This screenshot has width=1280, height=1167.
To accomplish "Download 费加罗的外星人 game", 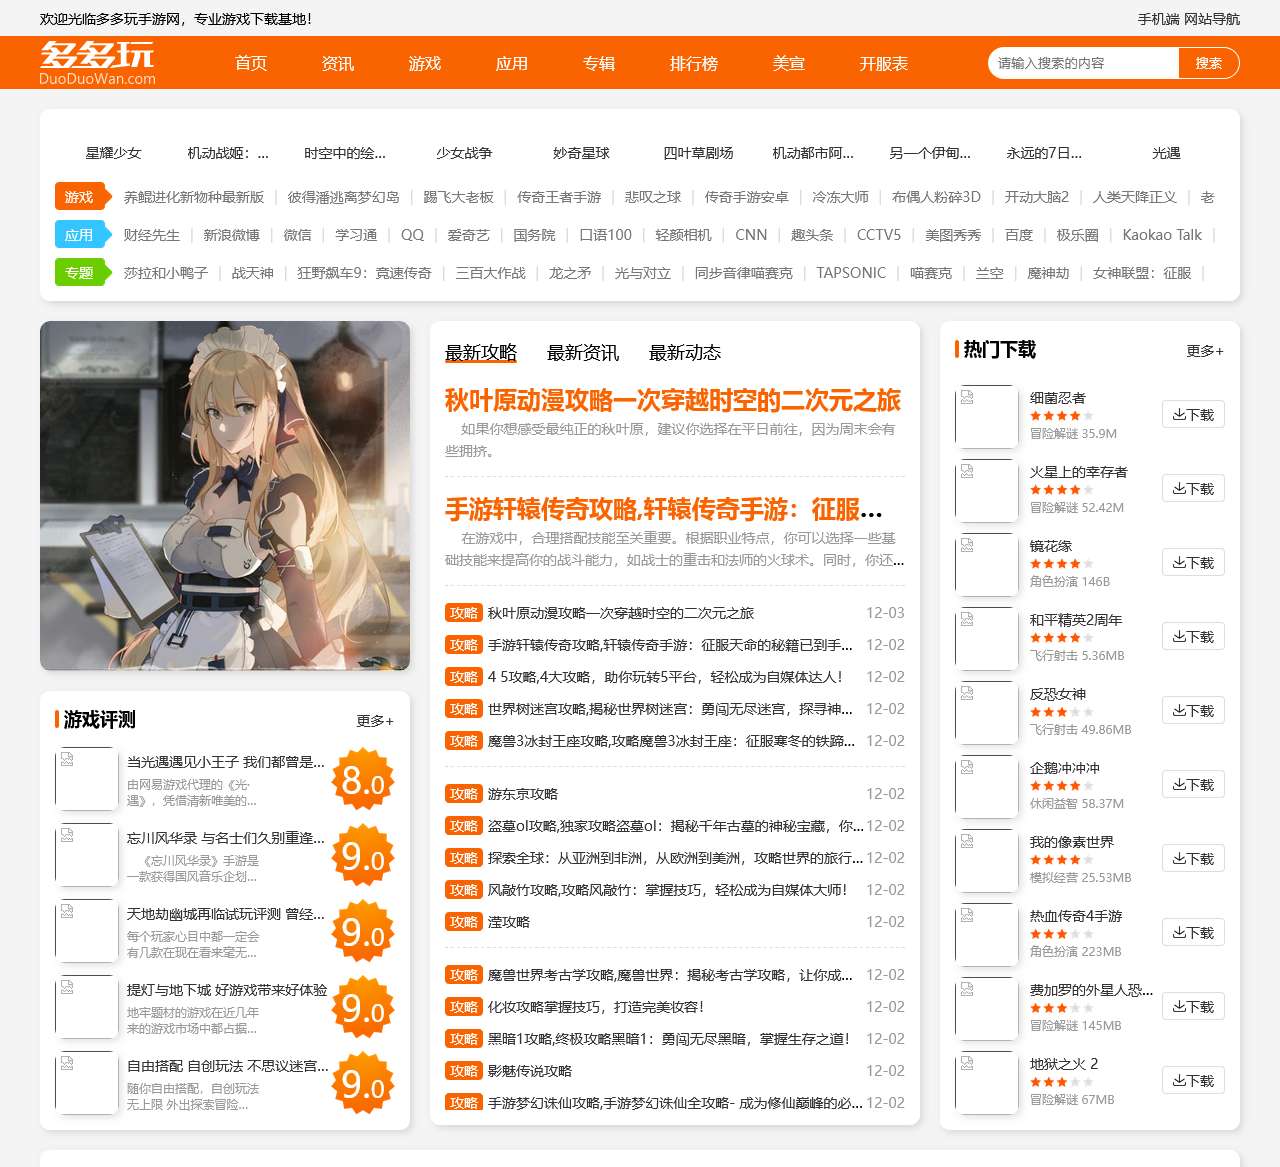I will pyautogui.click(x=1193, y=1007).
